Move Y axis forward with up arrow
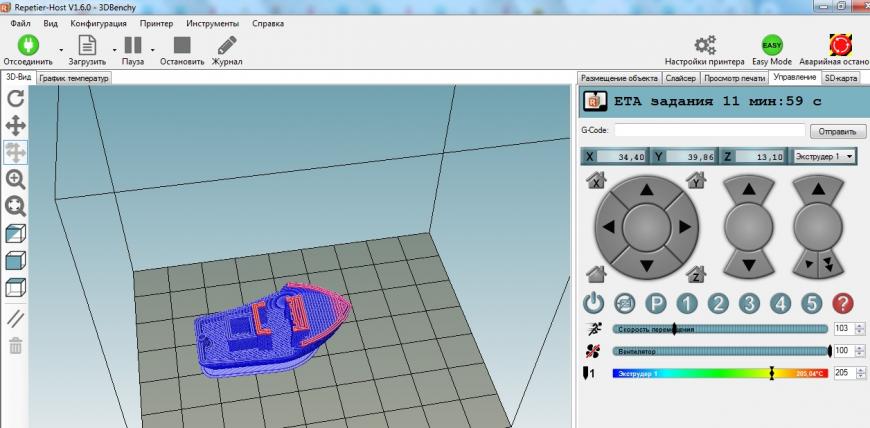870x428 pixels. click(646, 190)
